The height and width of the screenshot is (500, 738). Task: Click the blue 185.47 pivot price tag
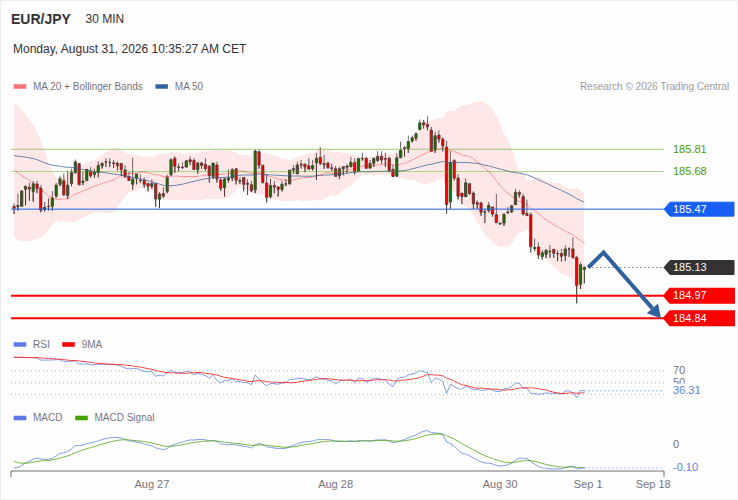(699, 209)
